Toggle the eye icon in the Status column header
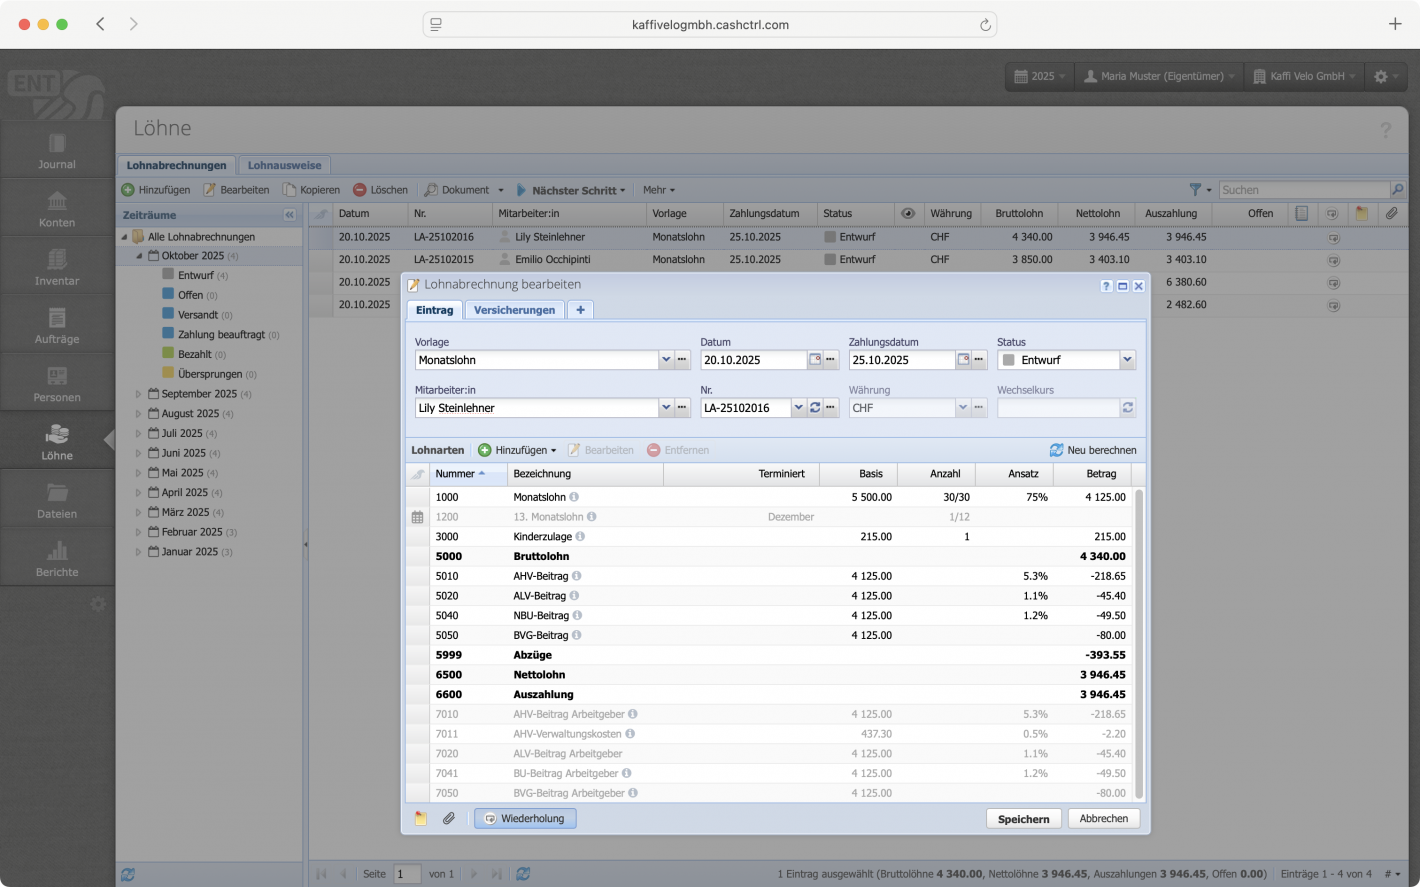Viewport: 1420px width, 887px height. [908, 212]
